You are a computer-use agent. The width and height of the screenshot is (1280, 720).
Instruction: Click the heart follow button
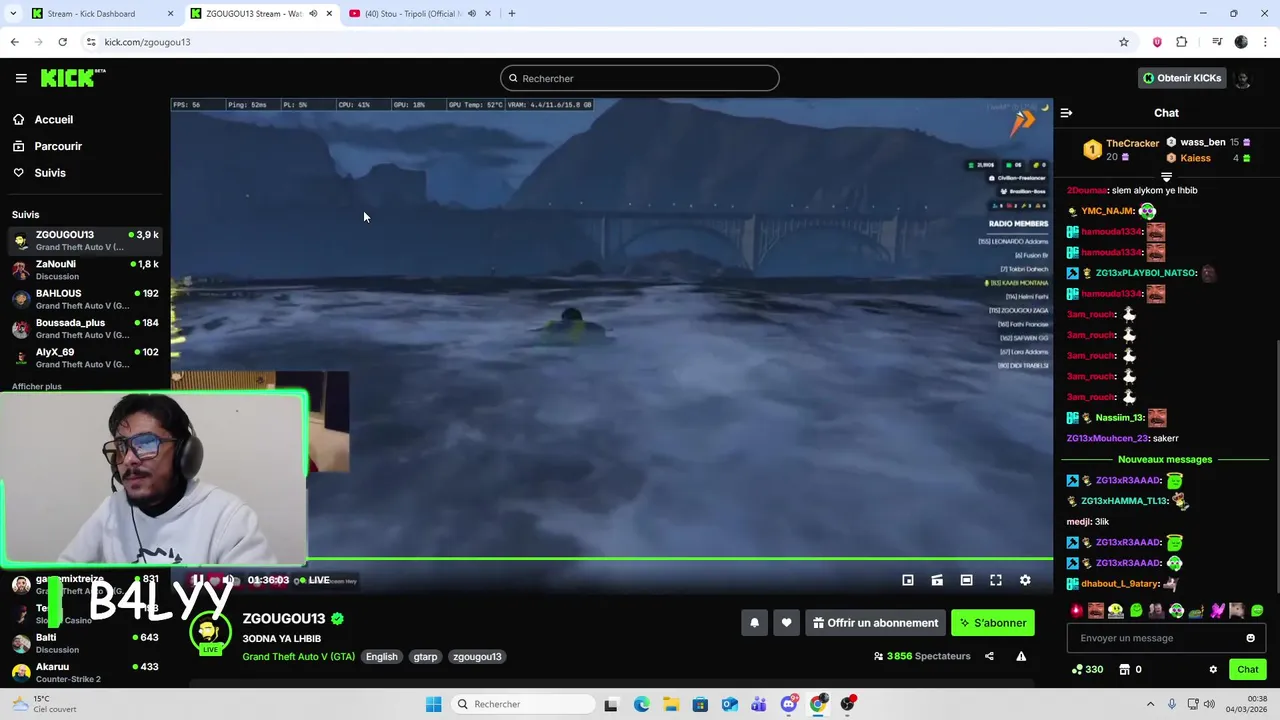click(x=786, y=623)
